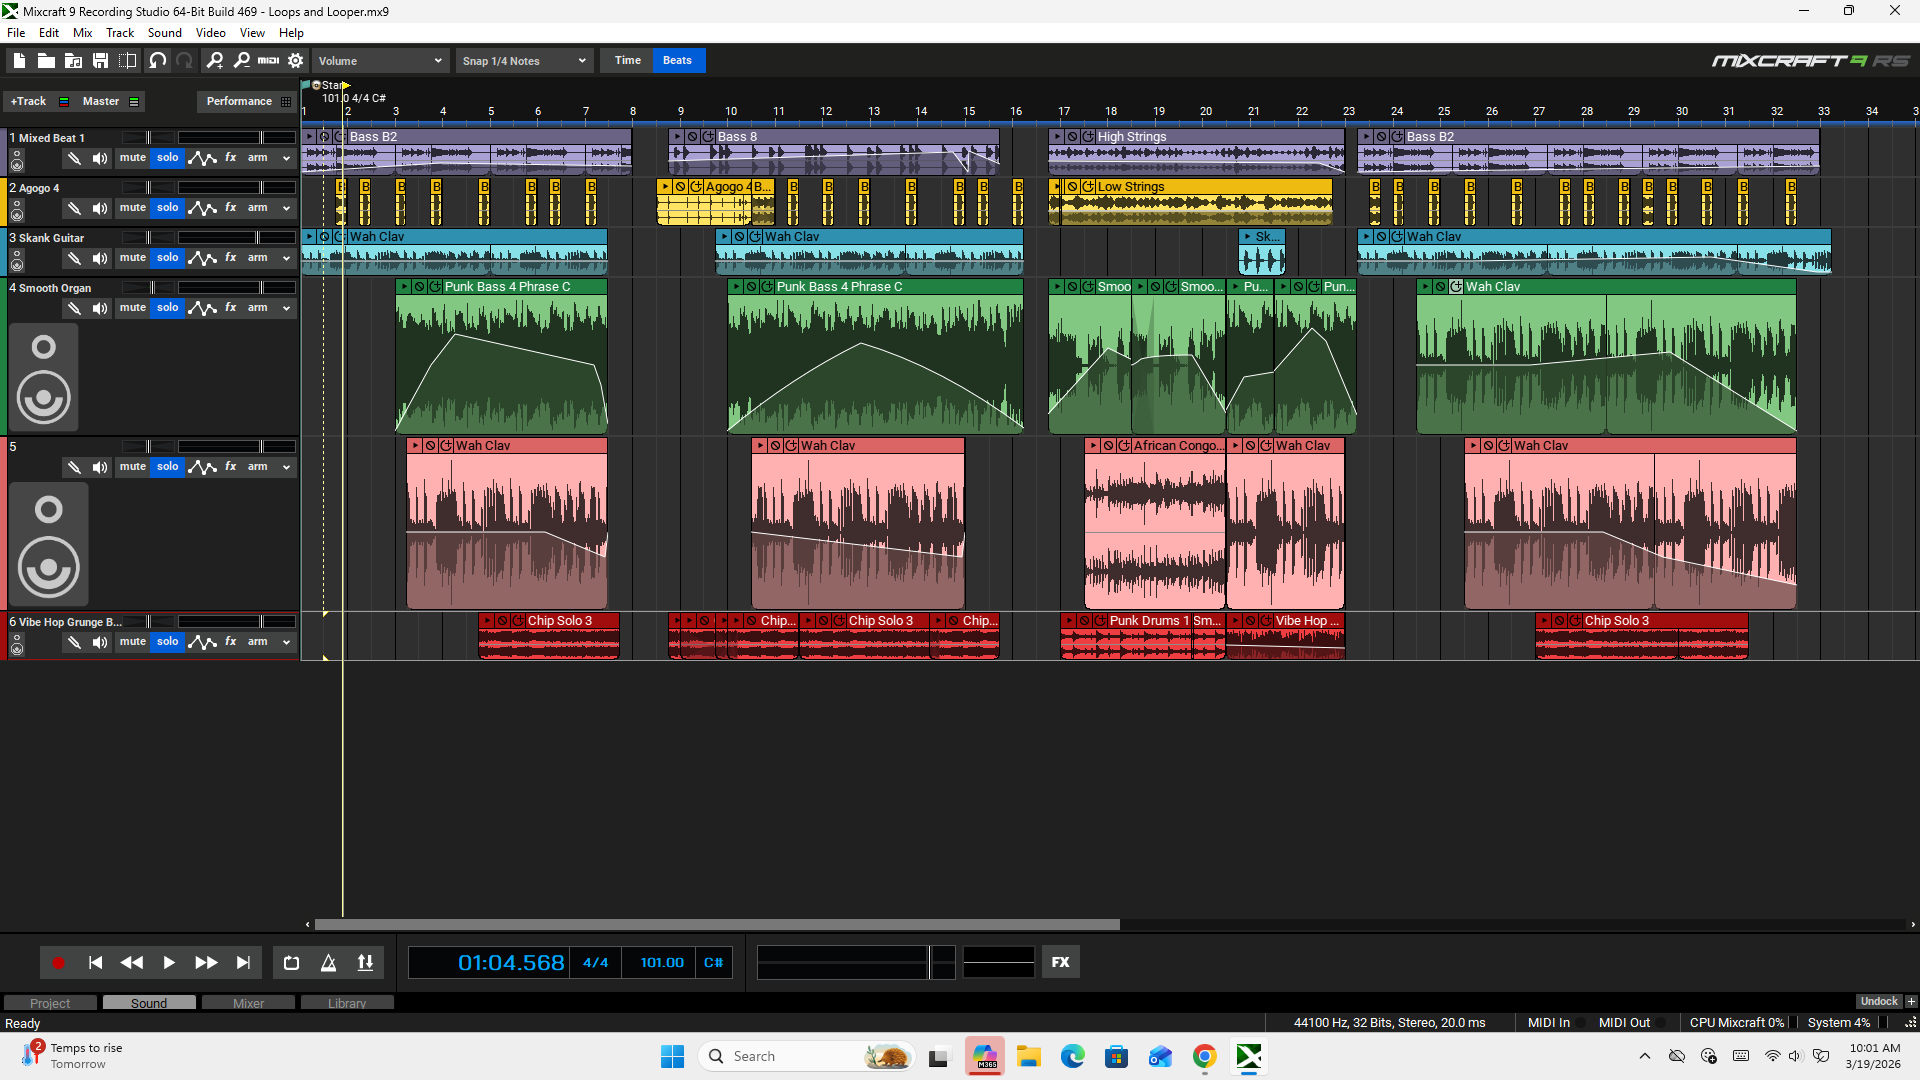Click the Save Project disk icon

coord(100,61)
